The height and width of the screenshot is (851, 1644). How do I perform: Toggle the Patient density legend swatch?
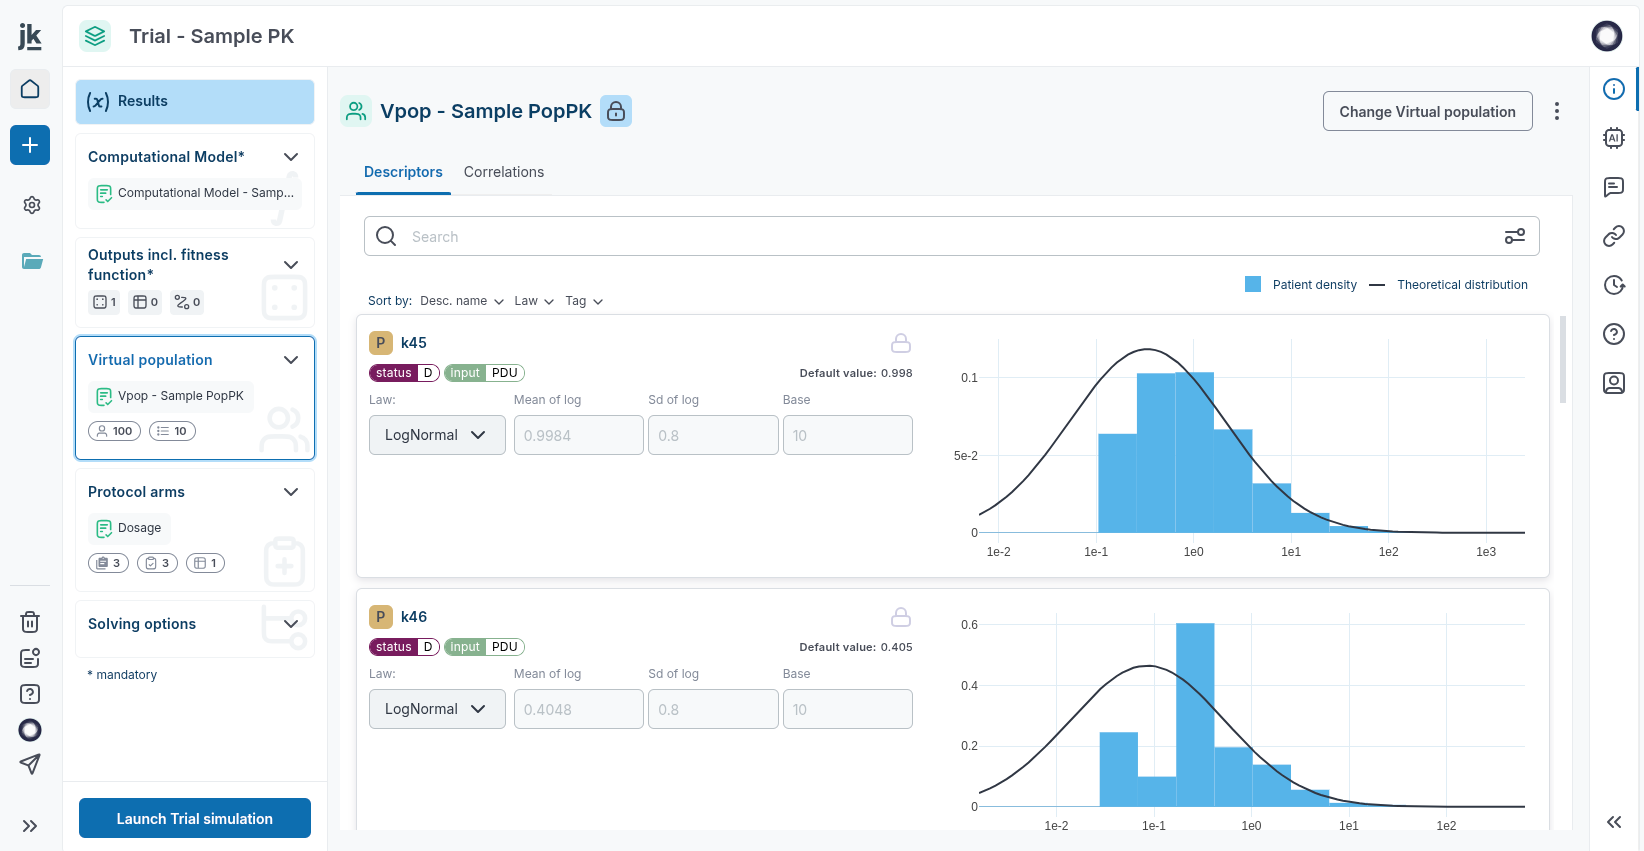pyautogui.click(x=1252, y=285)
